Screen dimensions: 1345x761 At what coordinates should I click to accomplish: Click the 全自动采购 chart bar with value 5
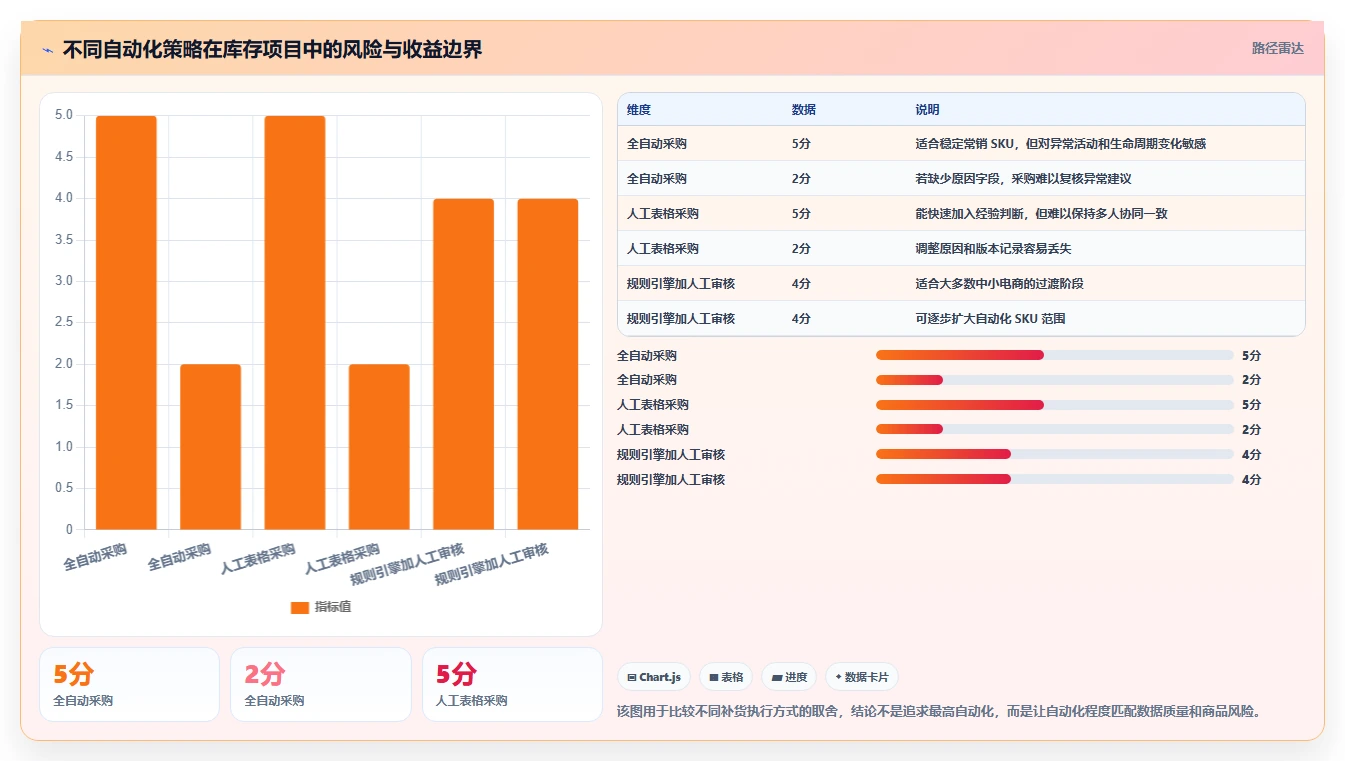coord(126,322)
